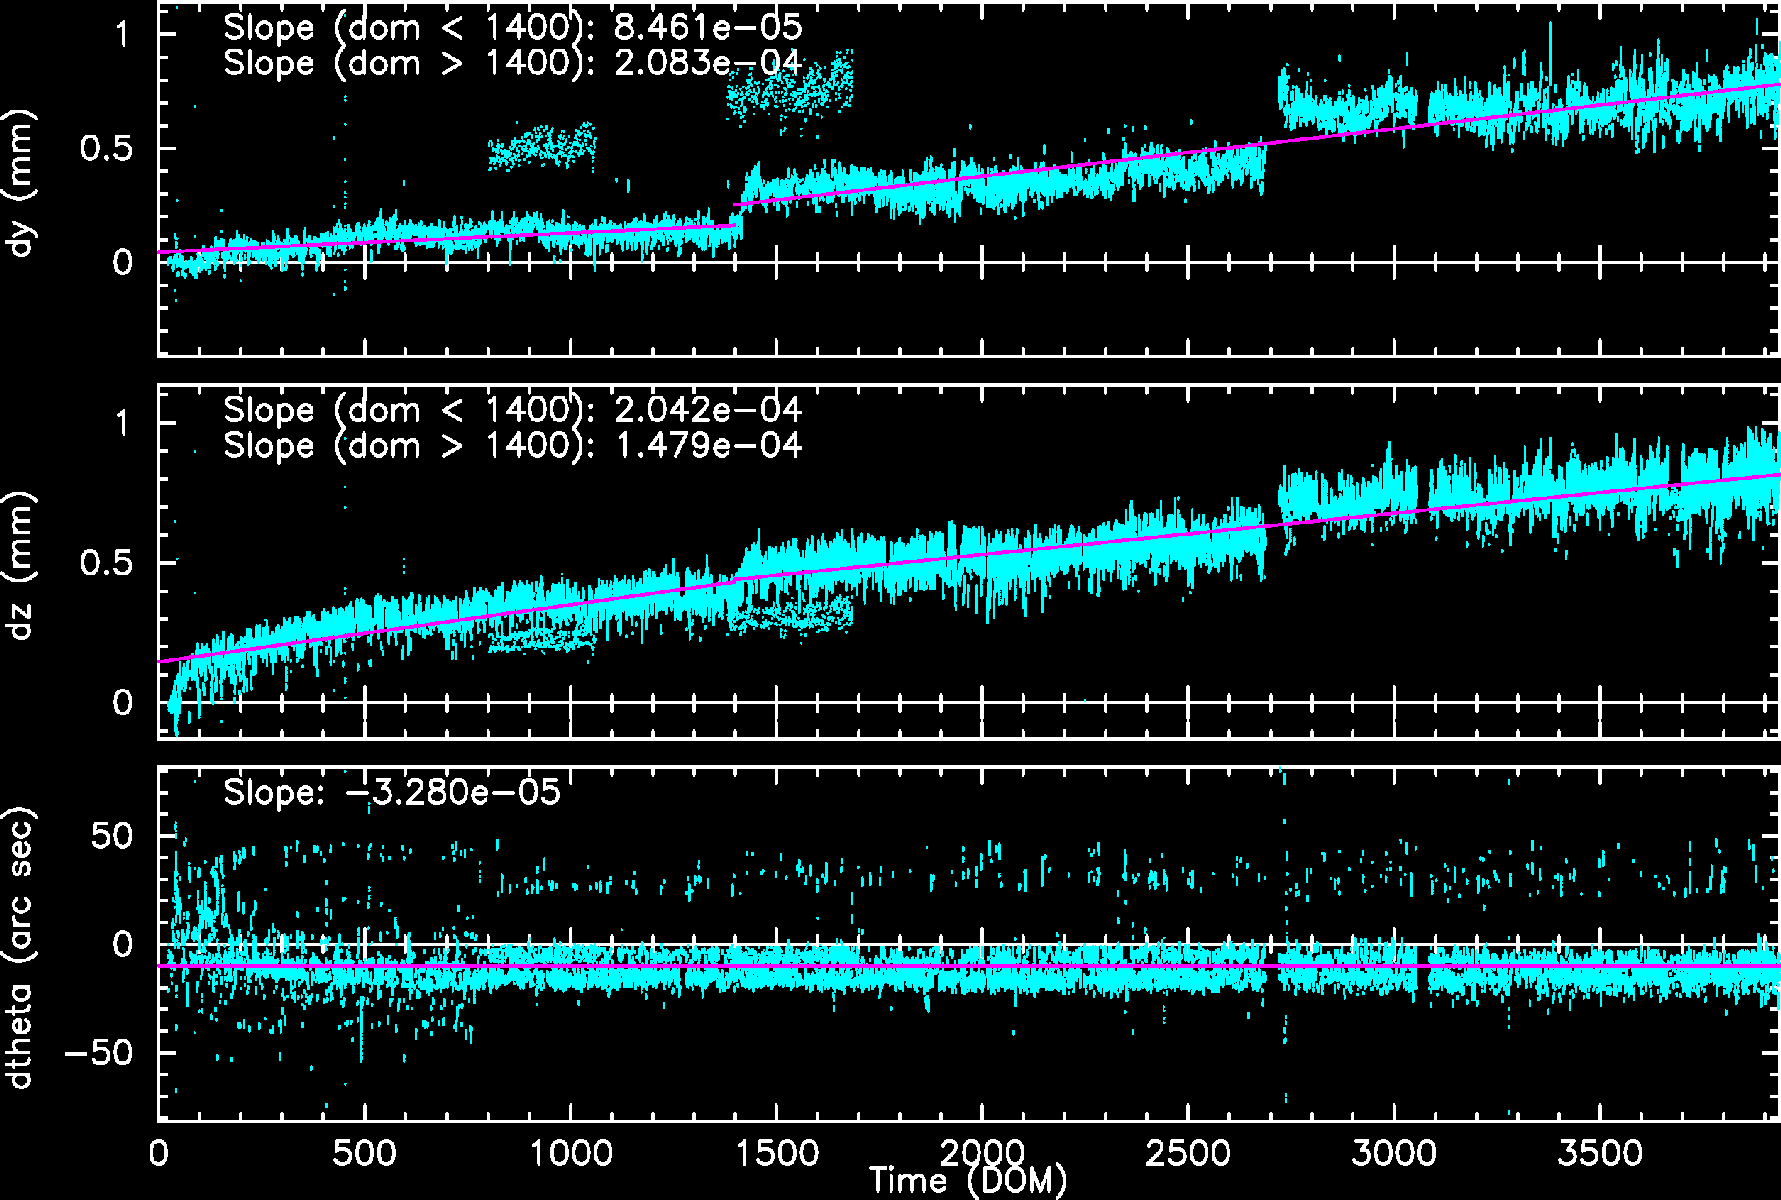Click the 'dy (mm)' vertical axis label

point(21,183)
